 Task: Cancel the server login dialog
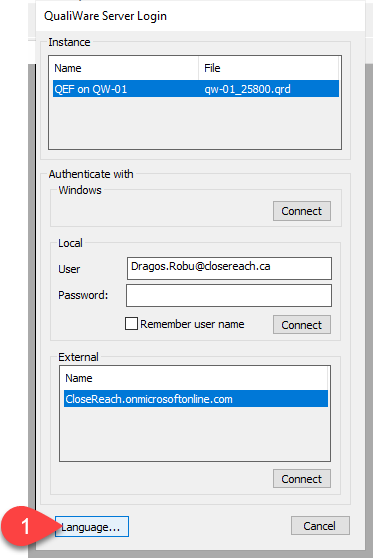coord(320,526)
